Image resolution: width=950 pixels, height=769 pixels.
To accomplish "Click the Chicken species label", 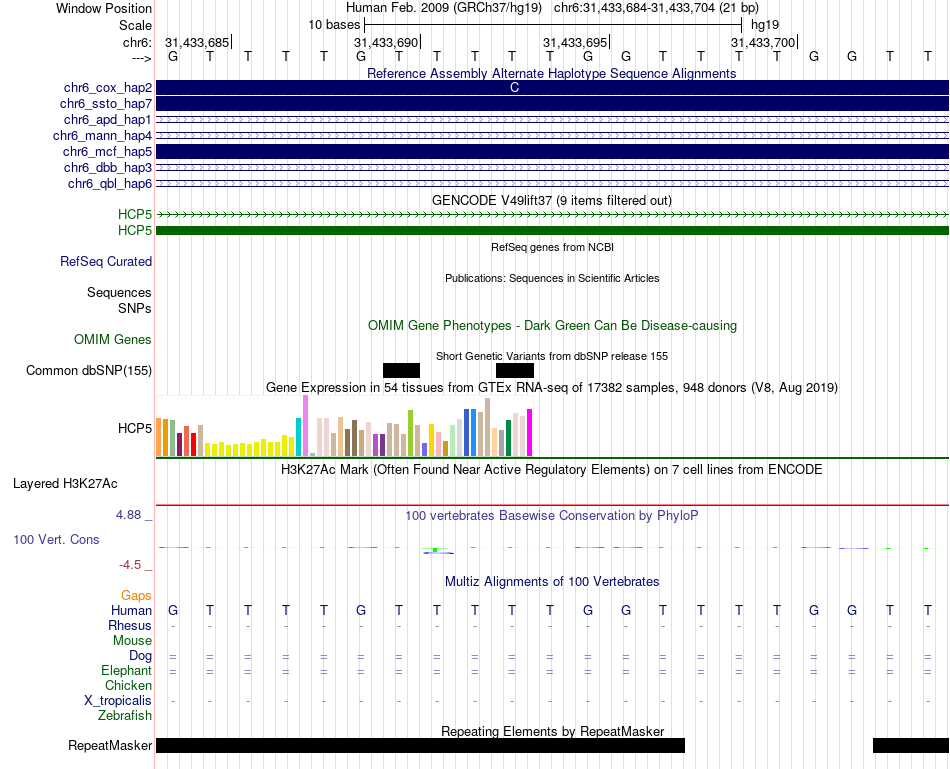I will click(128, 685).
